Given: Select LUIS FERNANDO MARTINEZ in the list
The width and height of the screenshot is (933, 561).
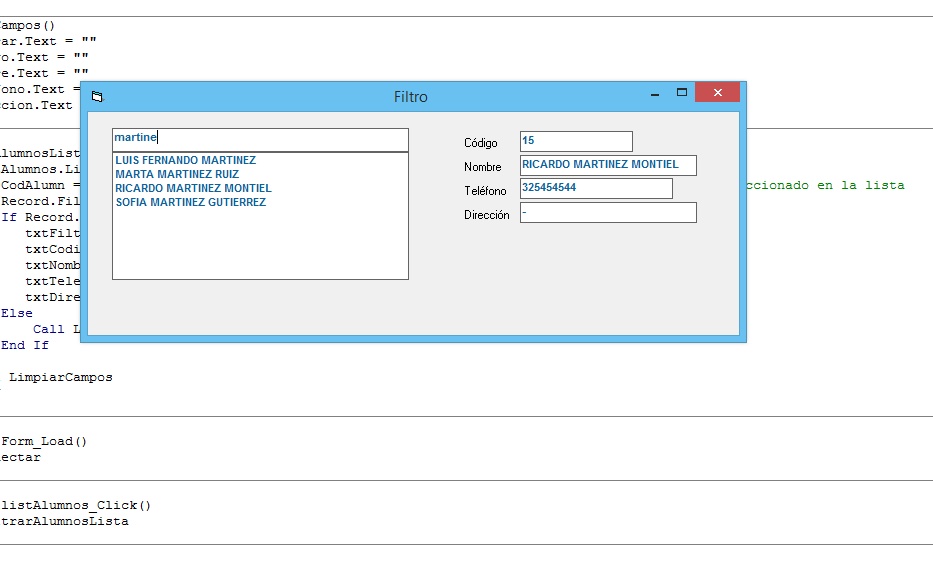Looking at the screenshot, I should point(186,160).
